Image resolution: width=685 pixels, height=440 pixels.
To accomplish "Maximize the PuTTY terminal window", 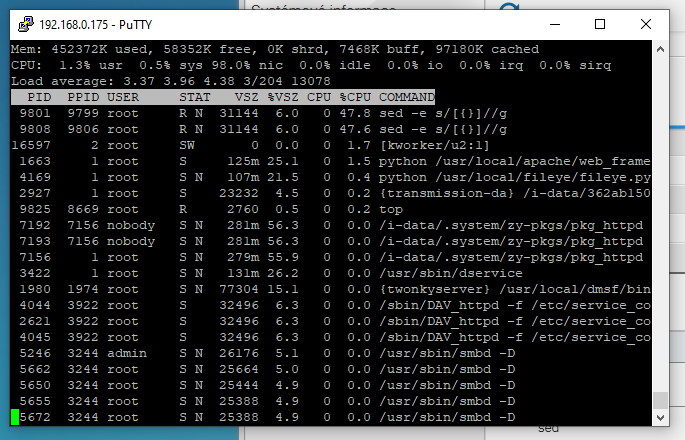I will point(600,23).
